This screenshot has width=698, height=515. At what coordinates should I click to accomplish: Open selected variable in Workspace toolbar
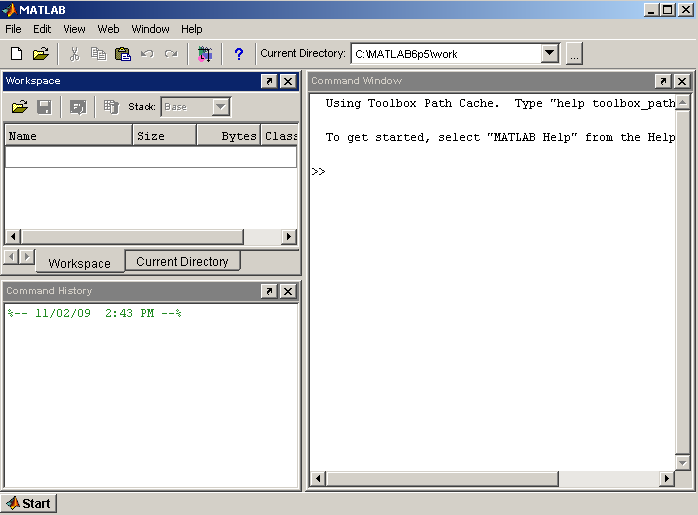click(78, 107)
